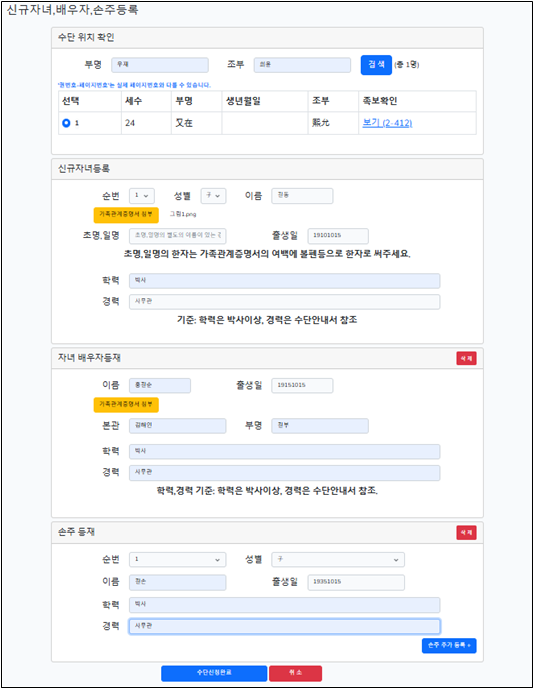Focus the 조부 search input field
Viewport: 533px width, 688px height.
[302, 65]
